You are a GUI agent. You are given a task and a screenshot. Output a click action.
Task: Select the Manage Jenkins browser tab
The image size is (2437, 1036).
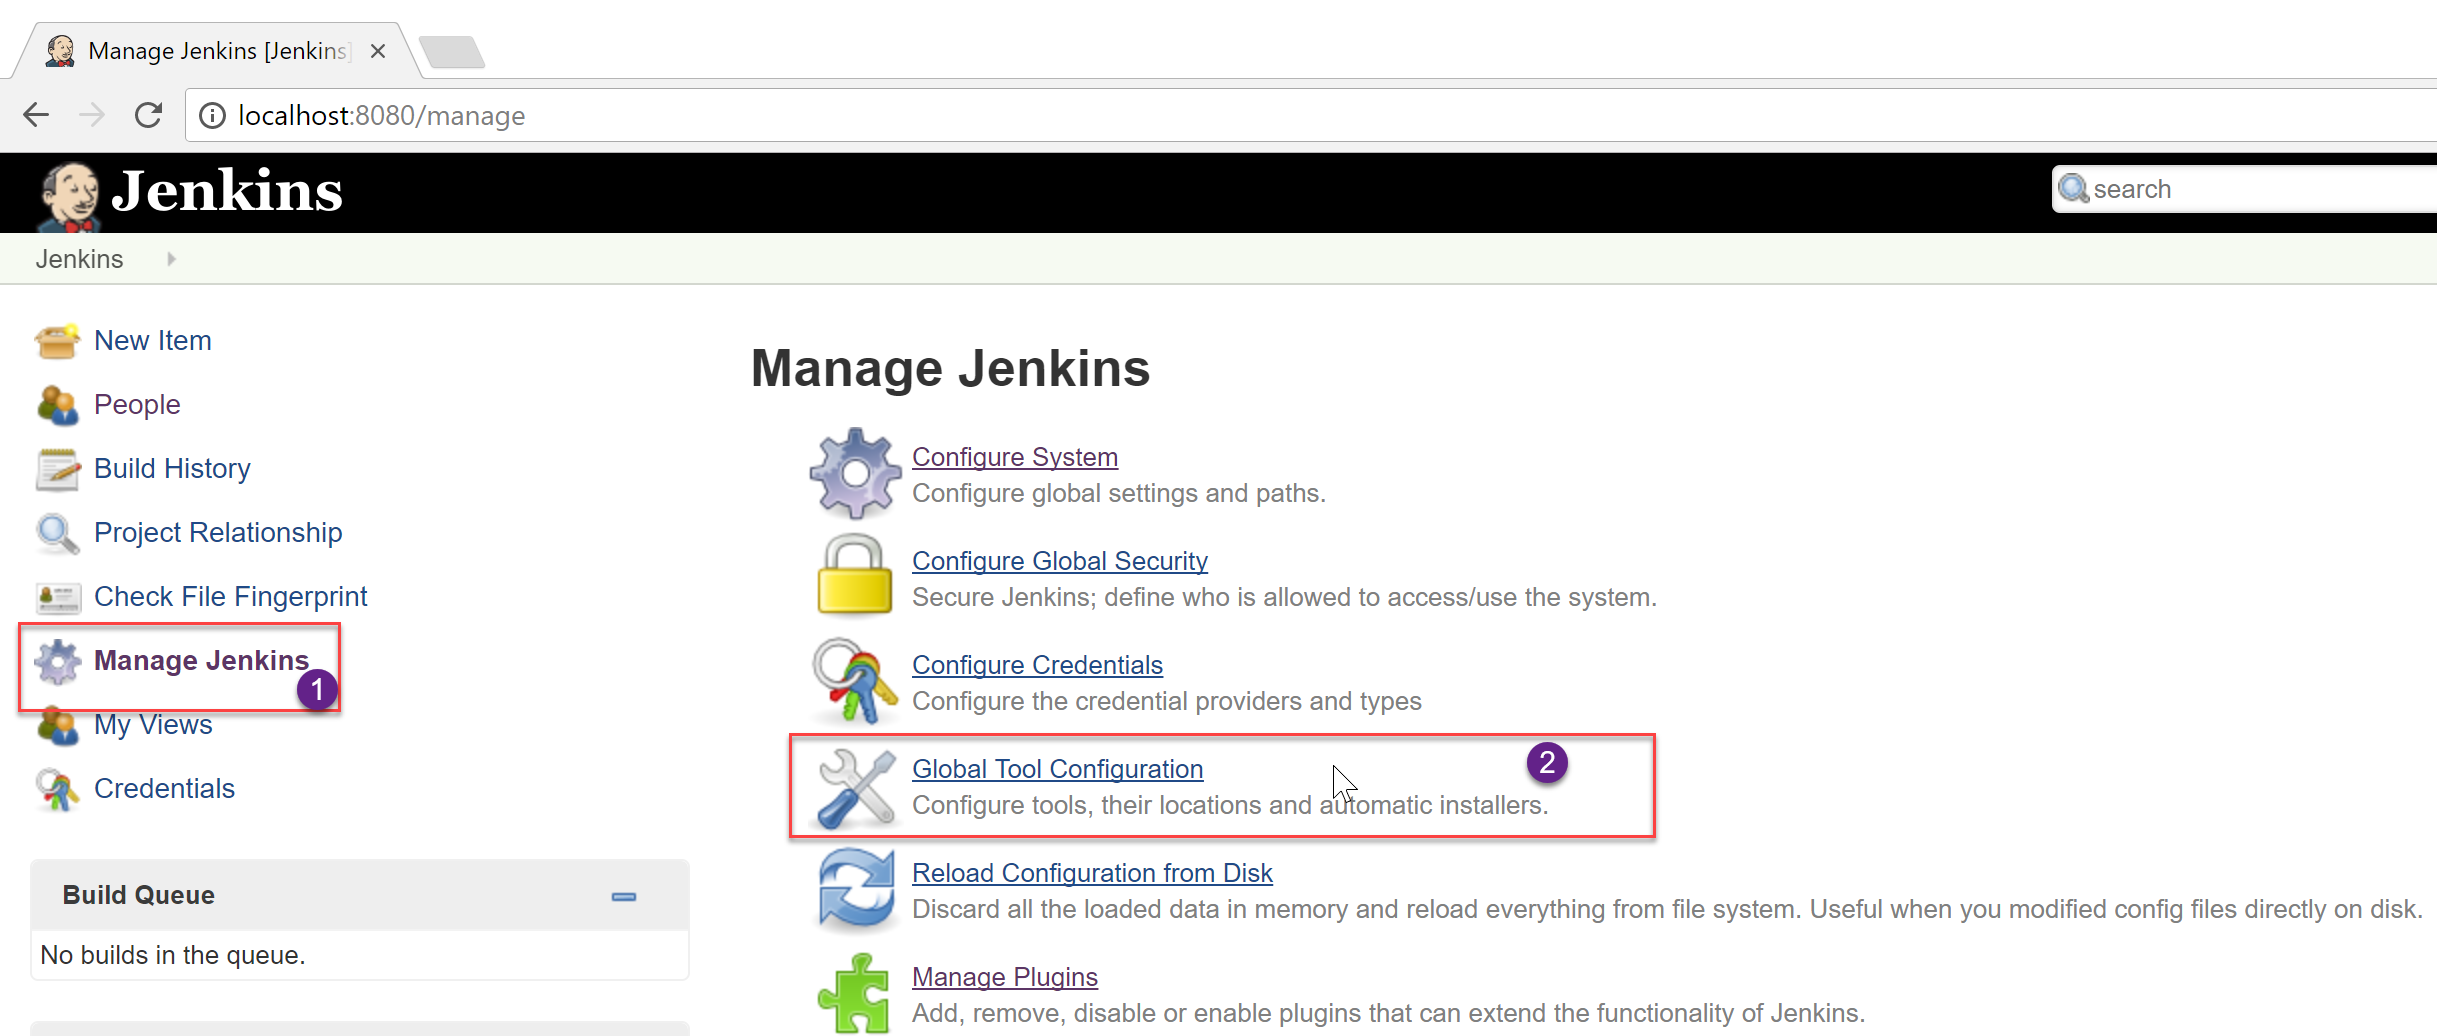click(x=217, y=51)
